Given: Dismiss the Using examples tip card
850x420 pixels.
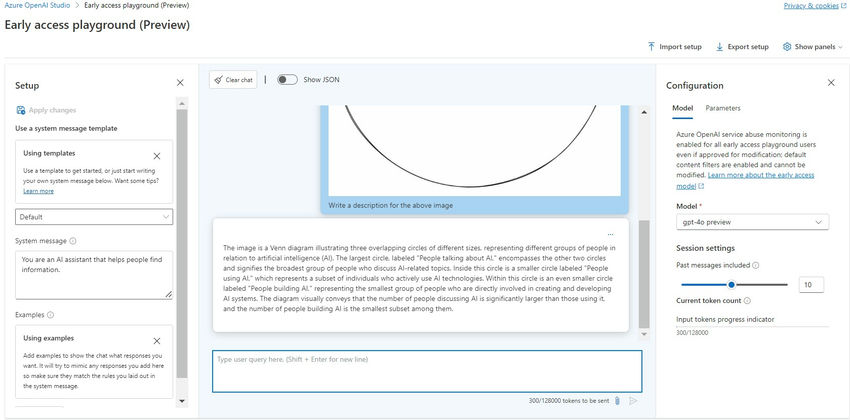Looking at the screenshot, I should tap(157, 341).
